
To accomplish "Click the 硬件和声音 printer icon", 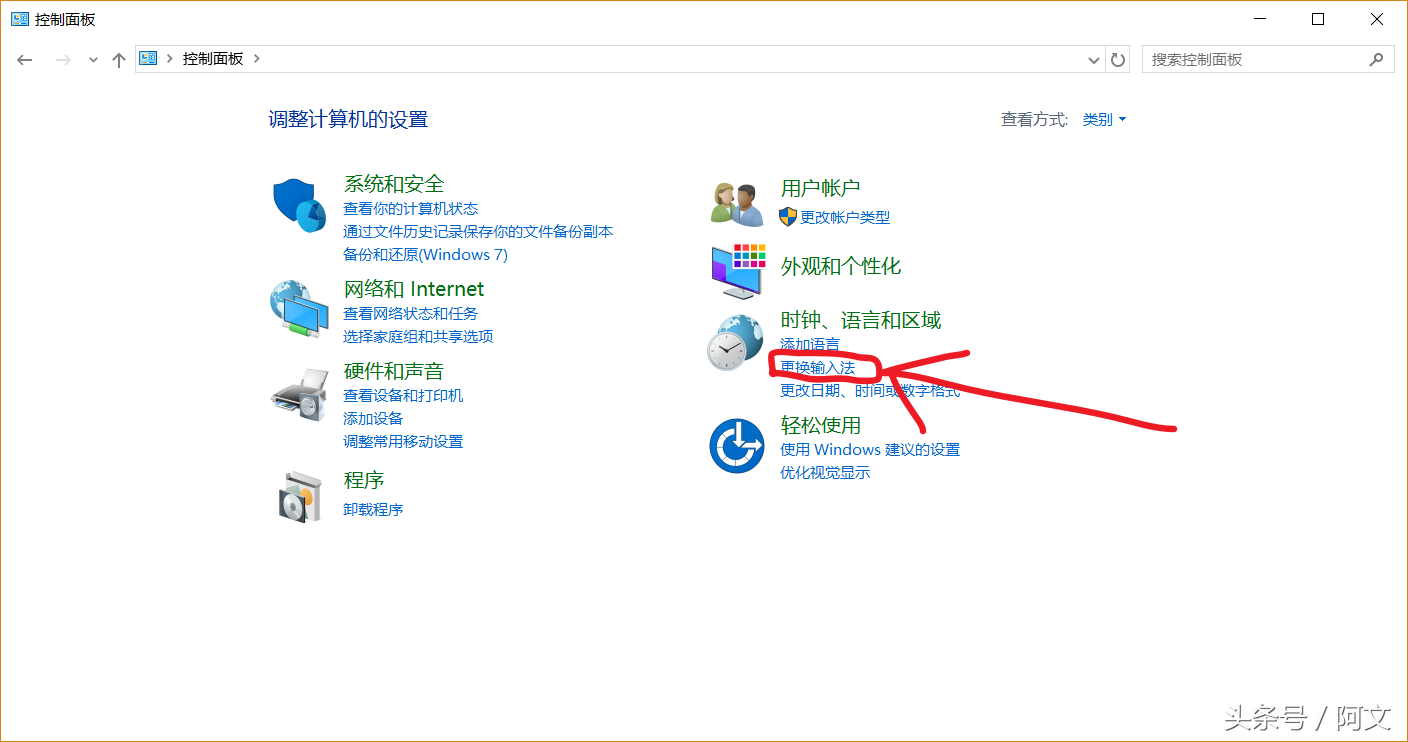I will tap(299, 395).
